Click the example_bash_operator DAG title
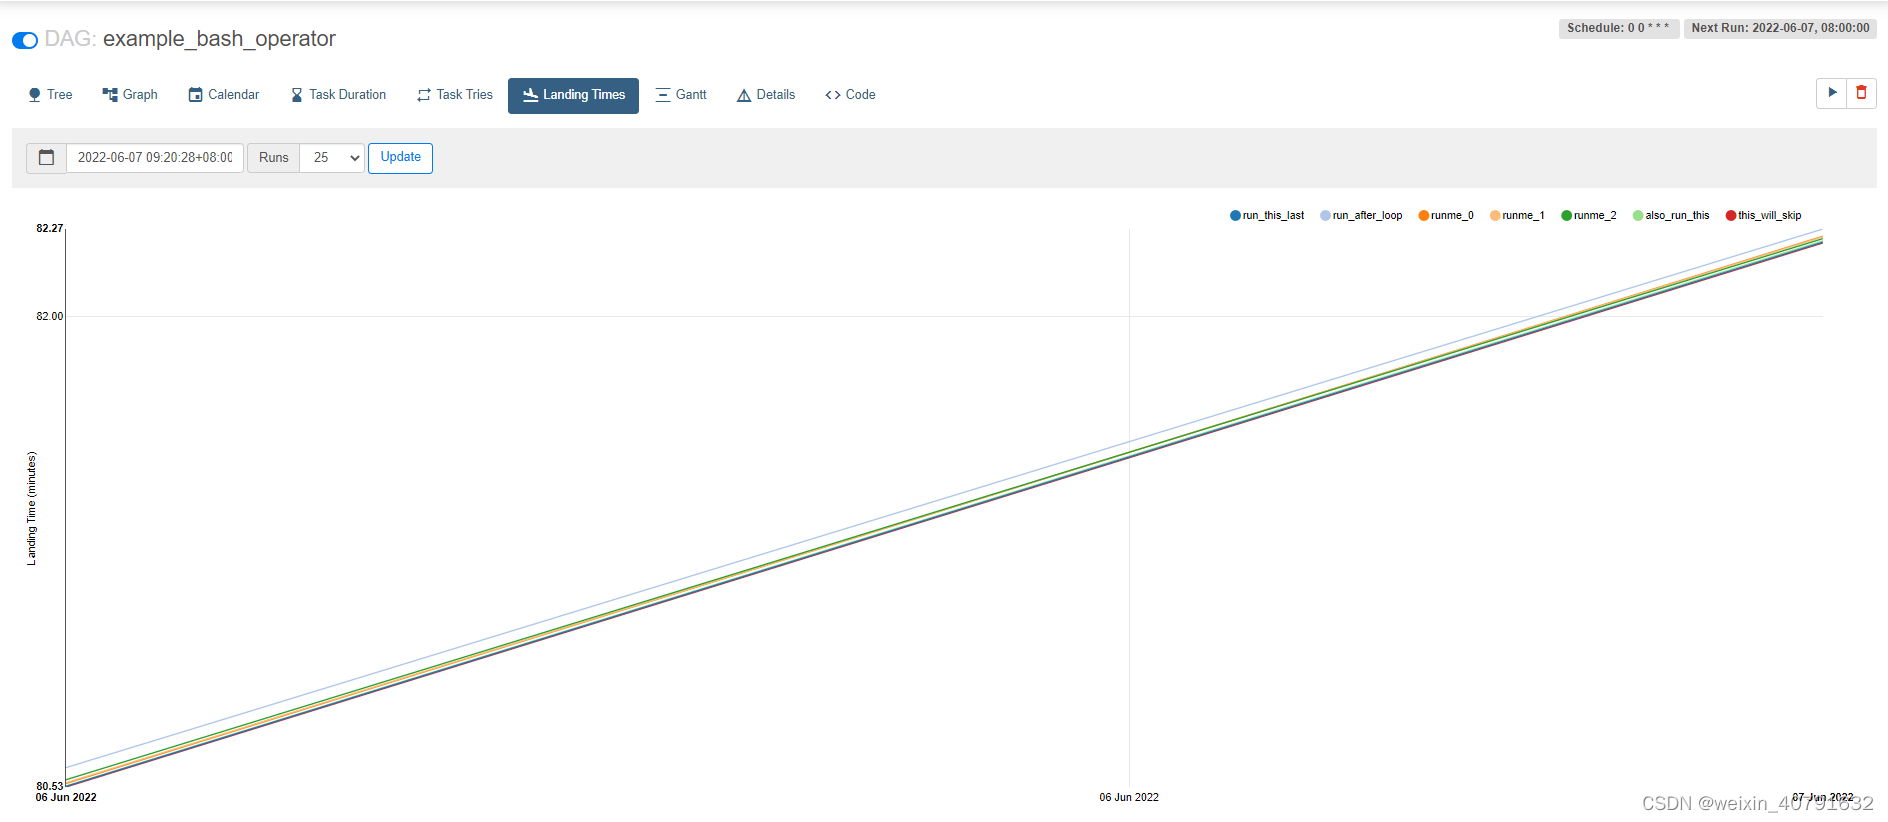The image size is (1888, 822). pyautogui.click(x=219, y=39)
